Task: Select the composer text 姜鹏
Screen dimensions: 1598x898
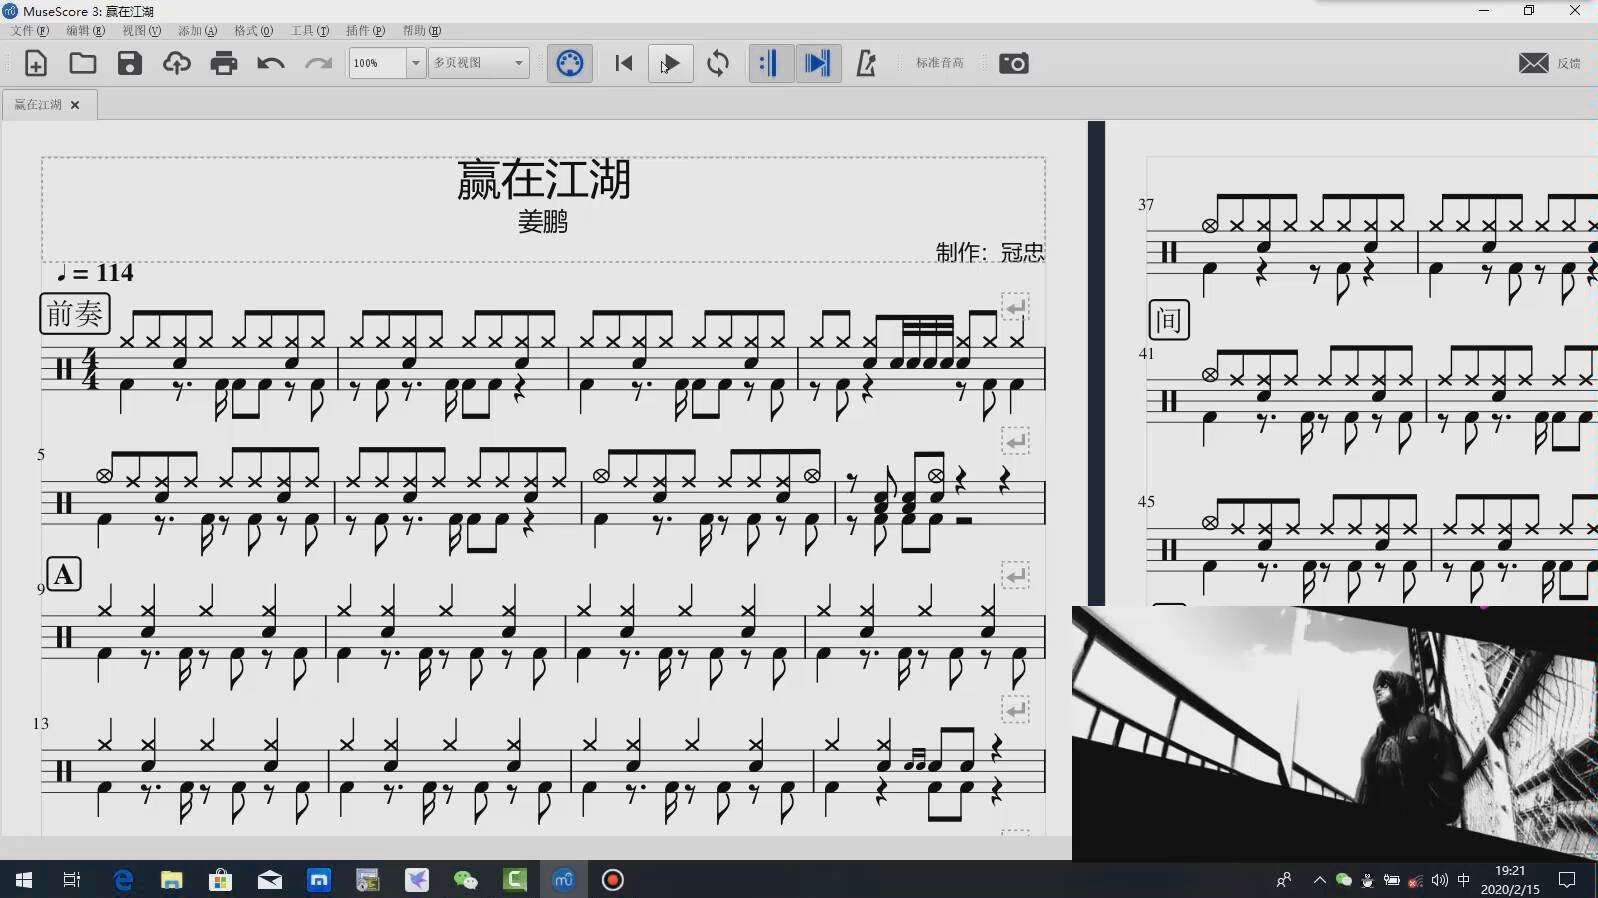Action: point(543,221)
